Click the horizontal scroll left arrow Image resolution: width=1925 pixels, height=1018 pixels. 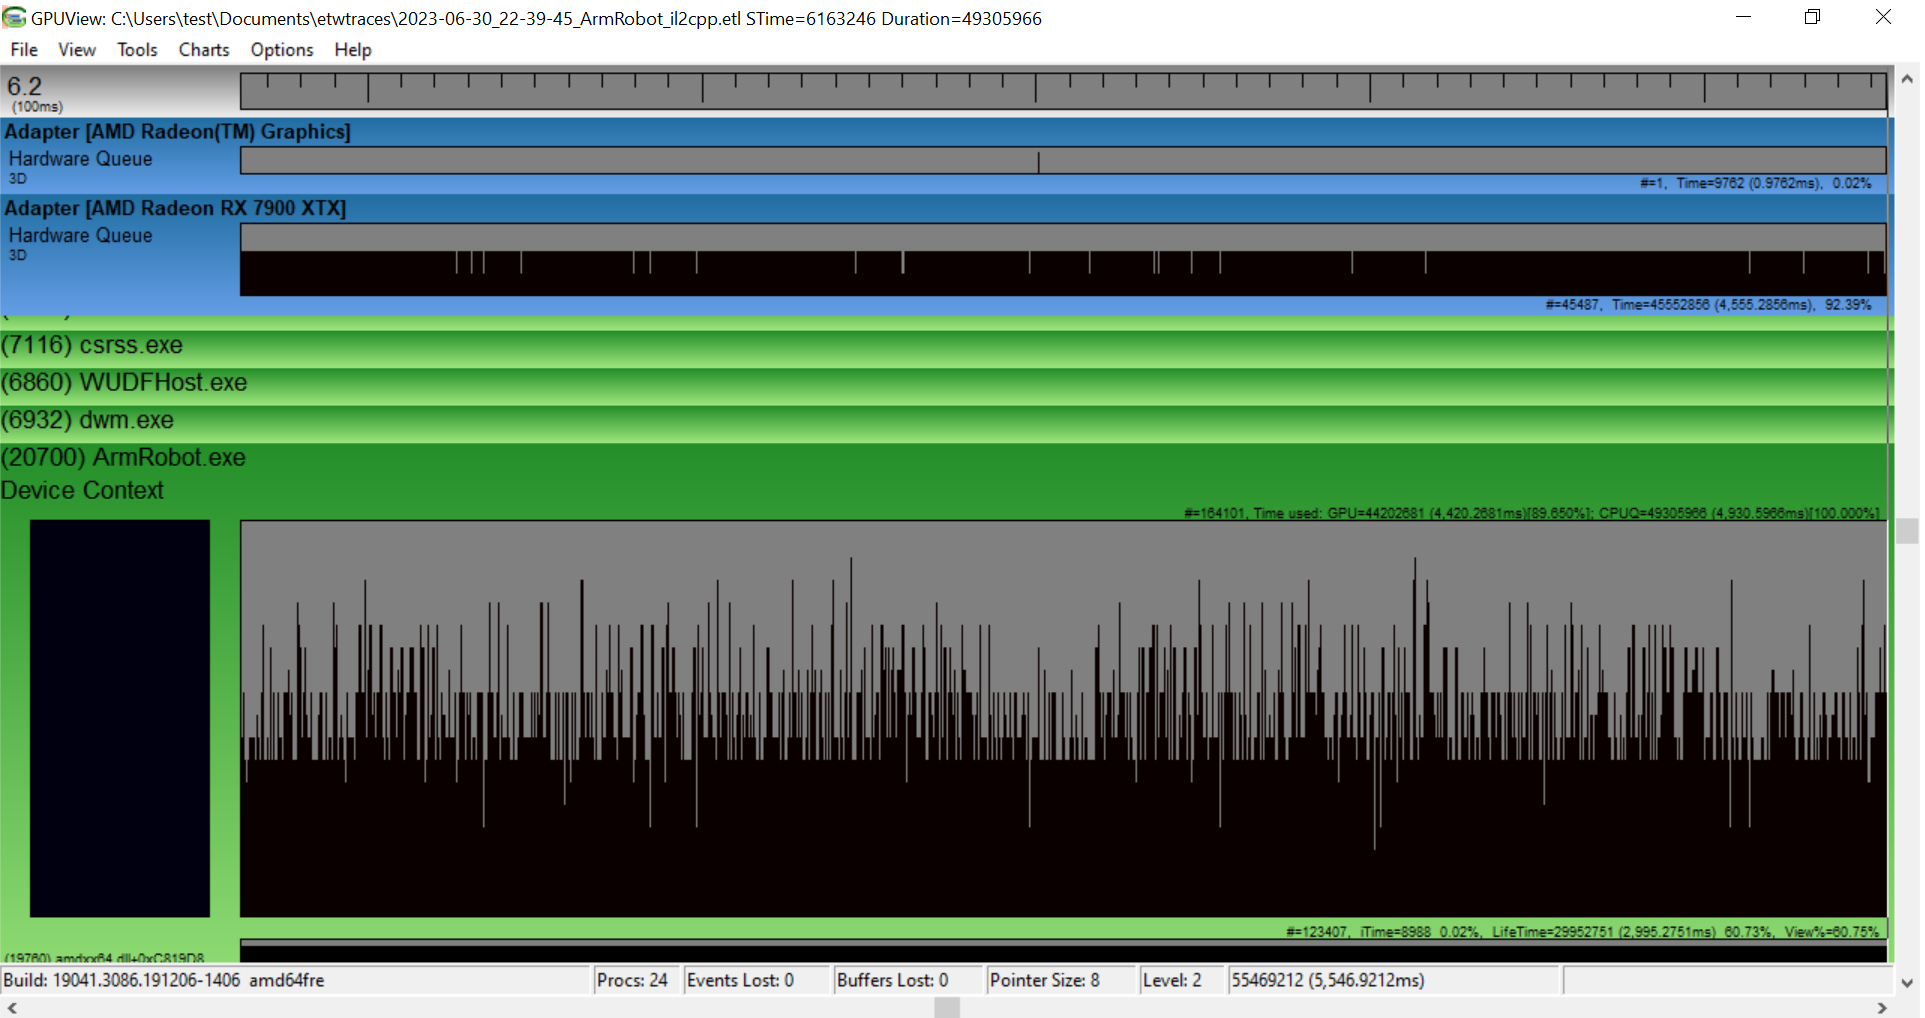pos(11,1008)
